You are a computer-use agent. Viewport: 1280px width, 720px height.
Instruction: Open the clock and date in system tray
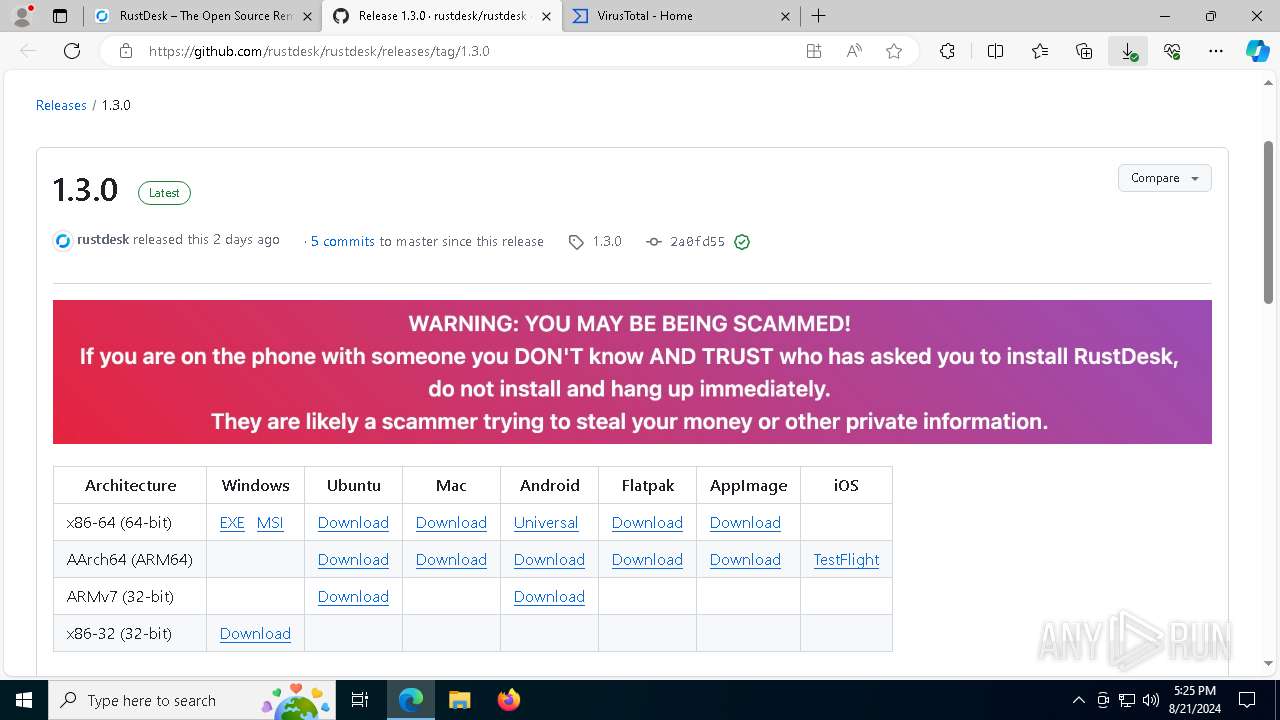tap(1195, 700)
